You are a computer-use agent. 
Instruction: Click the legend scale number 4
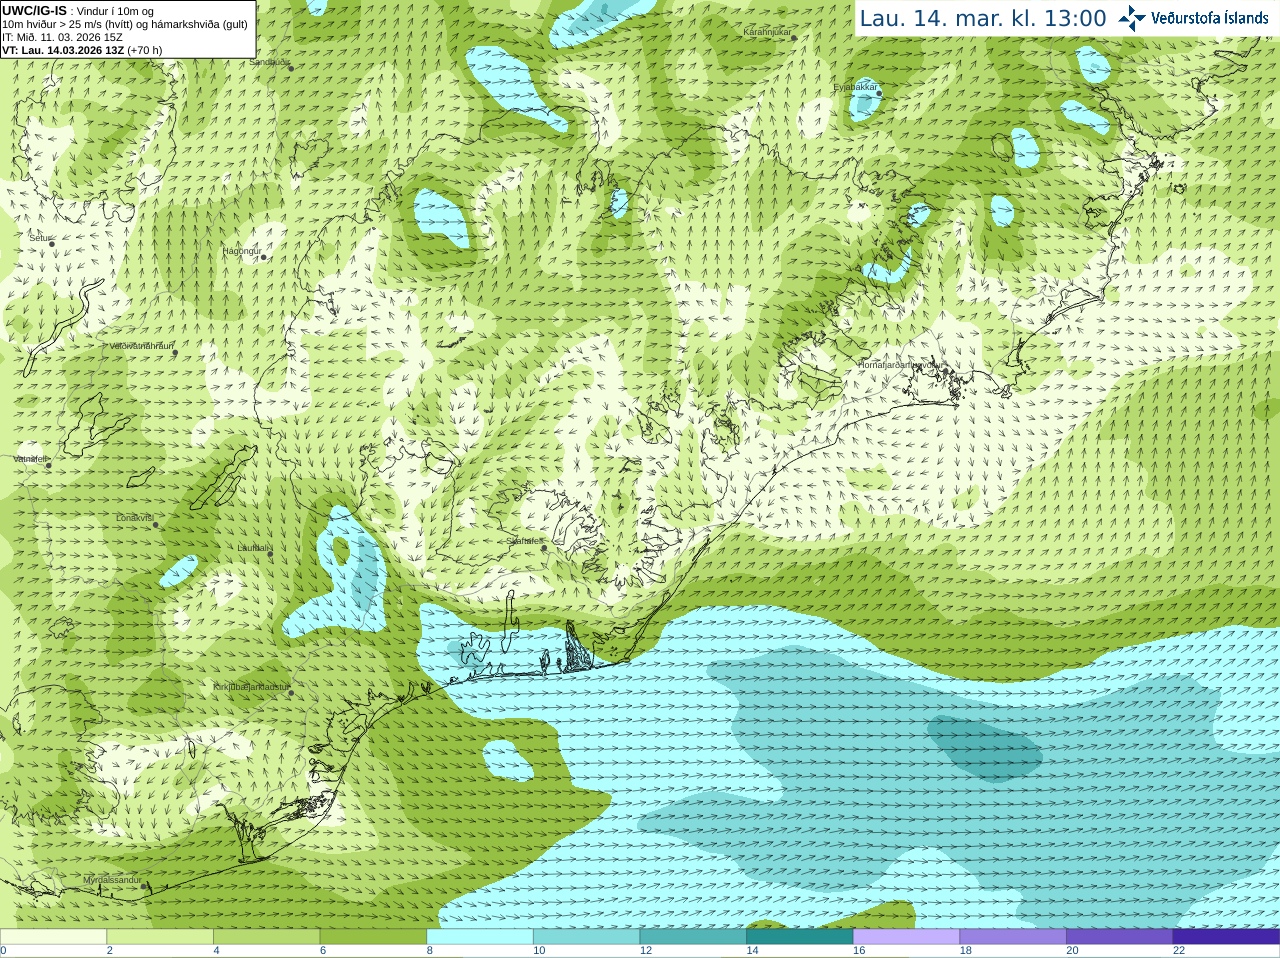point(216,951)
